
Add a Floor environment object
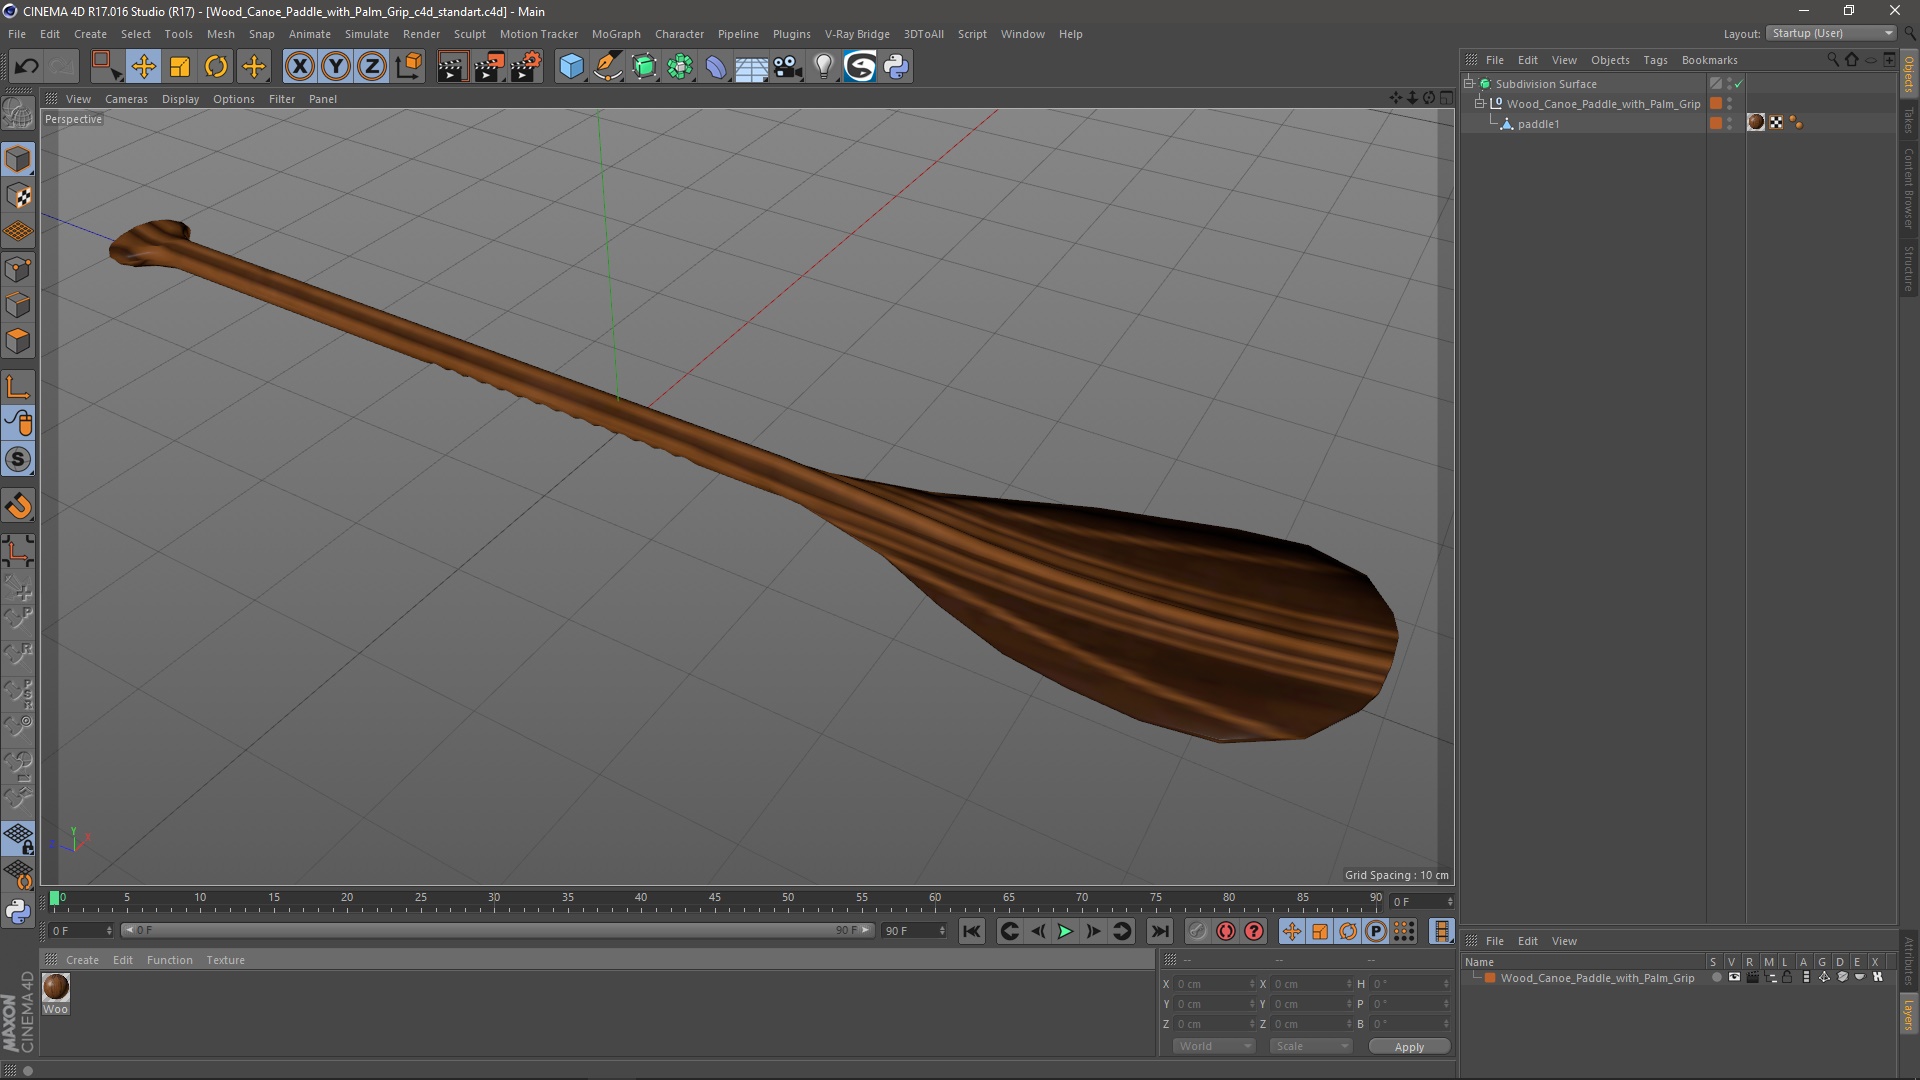751,67
